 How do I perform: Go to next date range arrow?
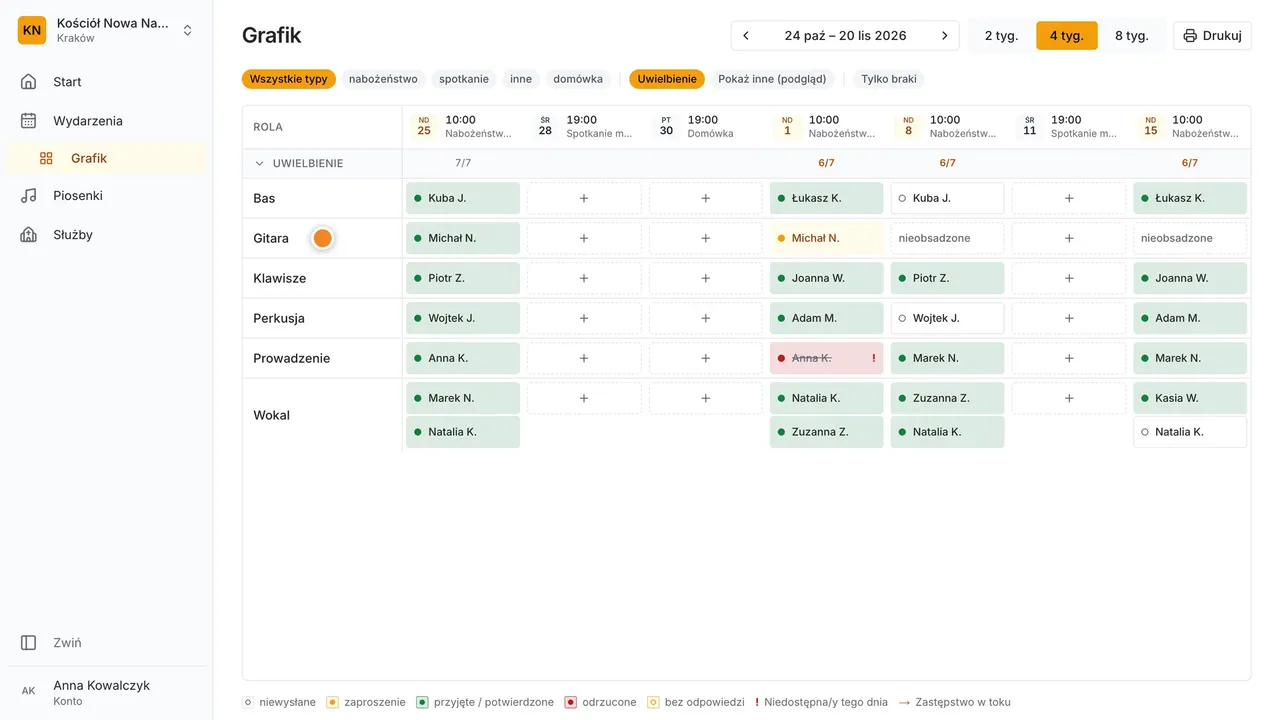pyautogui.click(x=944, y=36)
